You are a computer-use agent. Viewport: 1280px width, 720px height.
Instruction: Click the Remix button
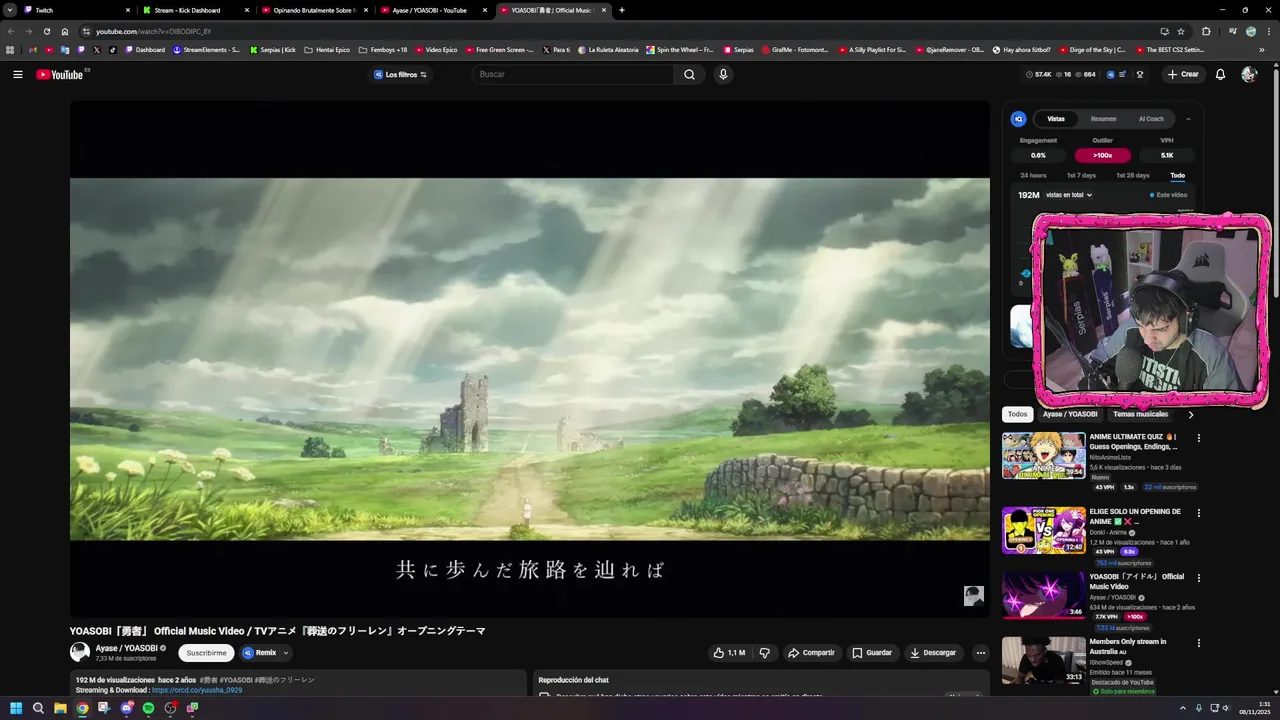(259, 653)
